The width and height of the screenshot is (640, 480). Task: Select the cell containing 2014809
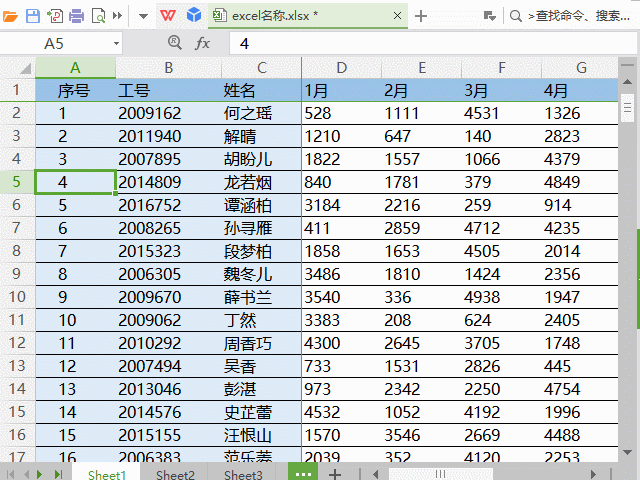(x=169, y=182)
